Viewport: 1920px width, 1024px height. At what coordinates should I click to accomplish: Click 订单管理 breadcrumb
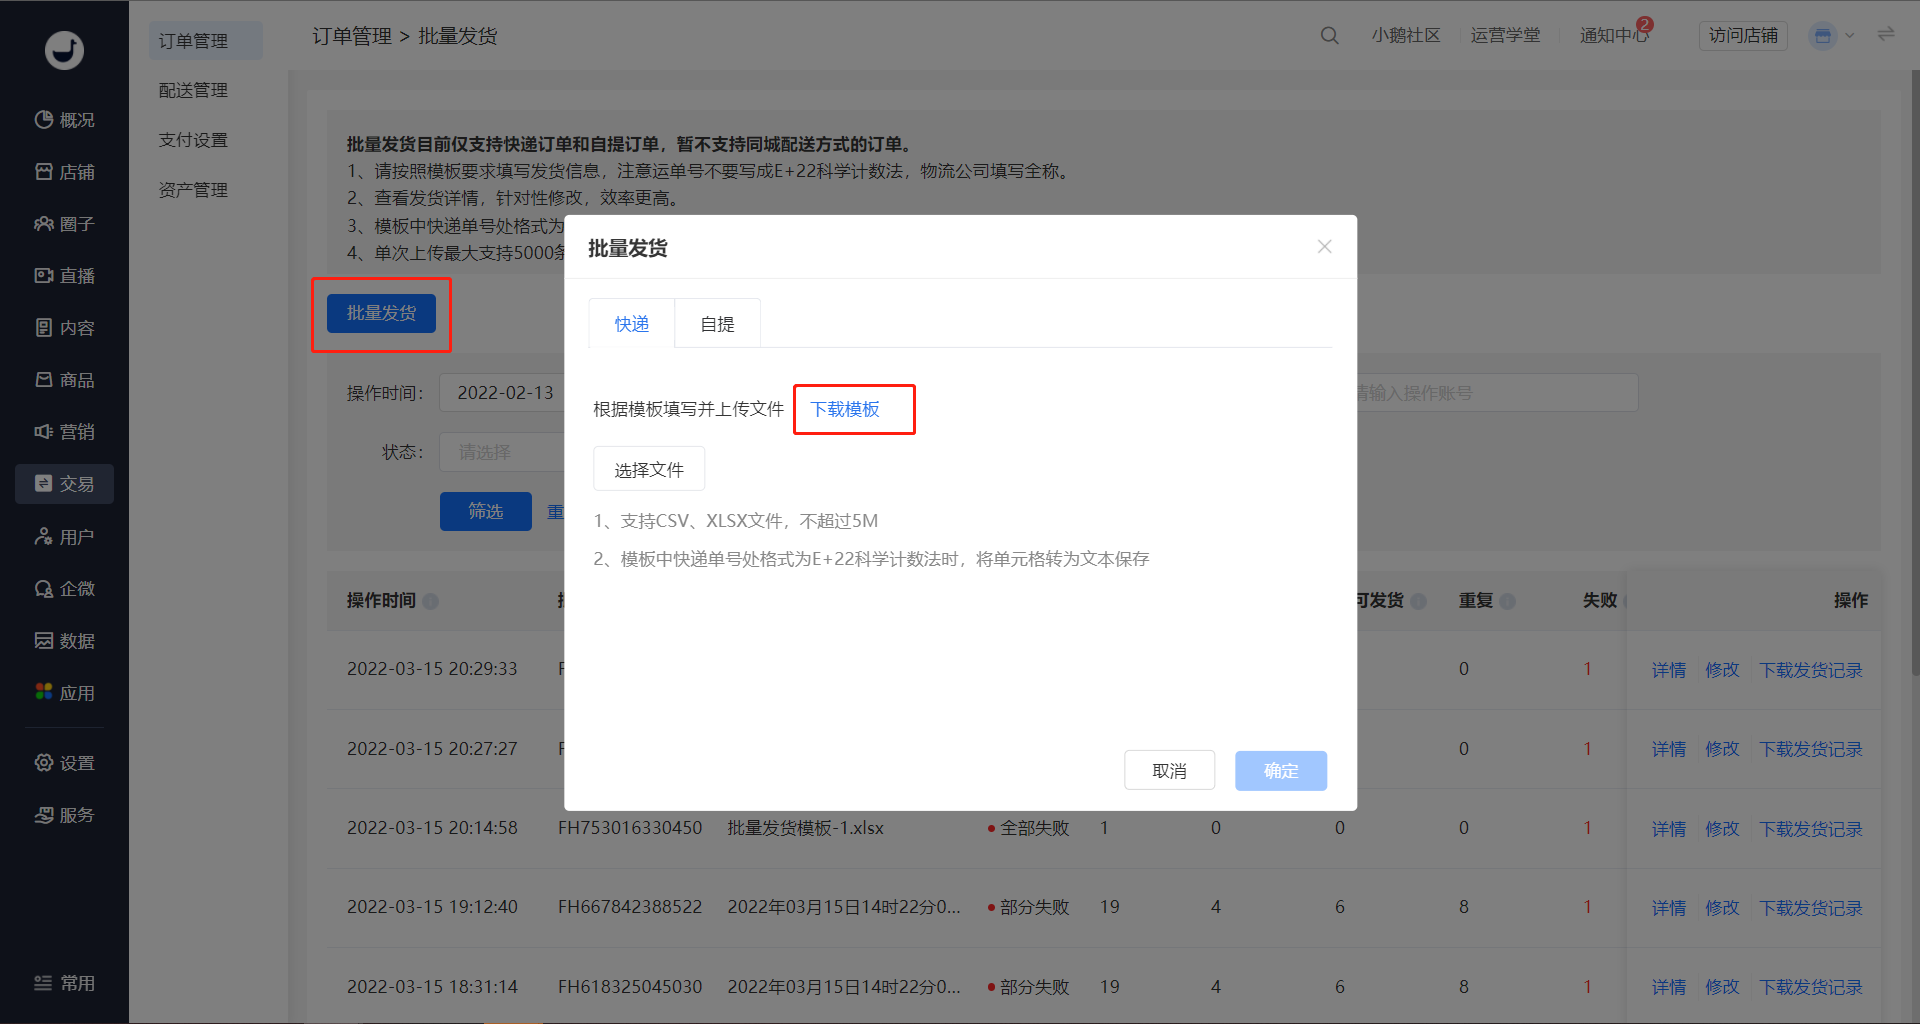point(352,36)
